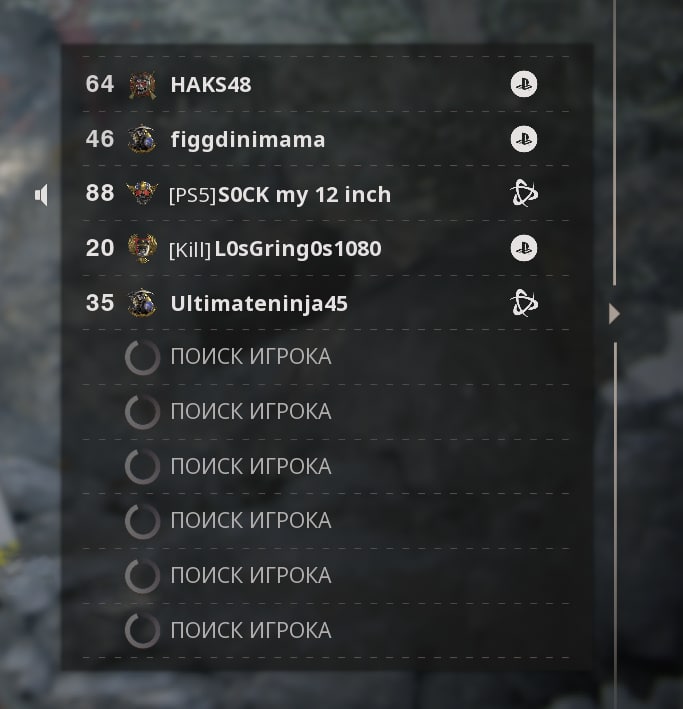Open HAKS48's emblem avatar
683x709 pixels.
142,85
